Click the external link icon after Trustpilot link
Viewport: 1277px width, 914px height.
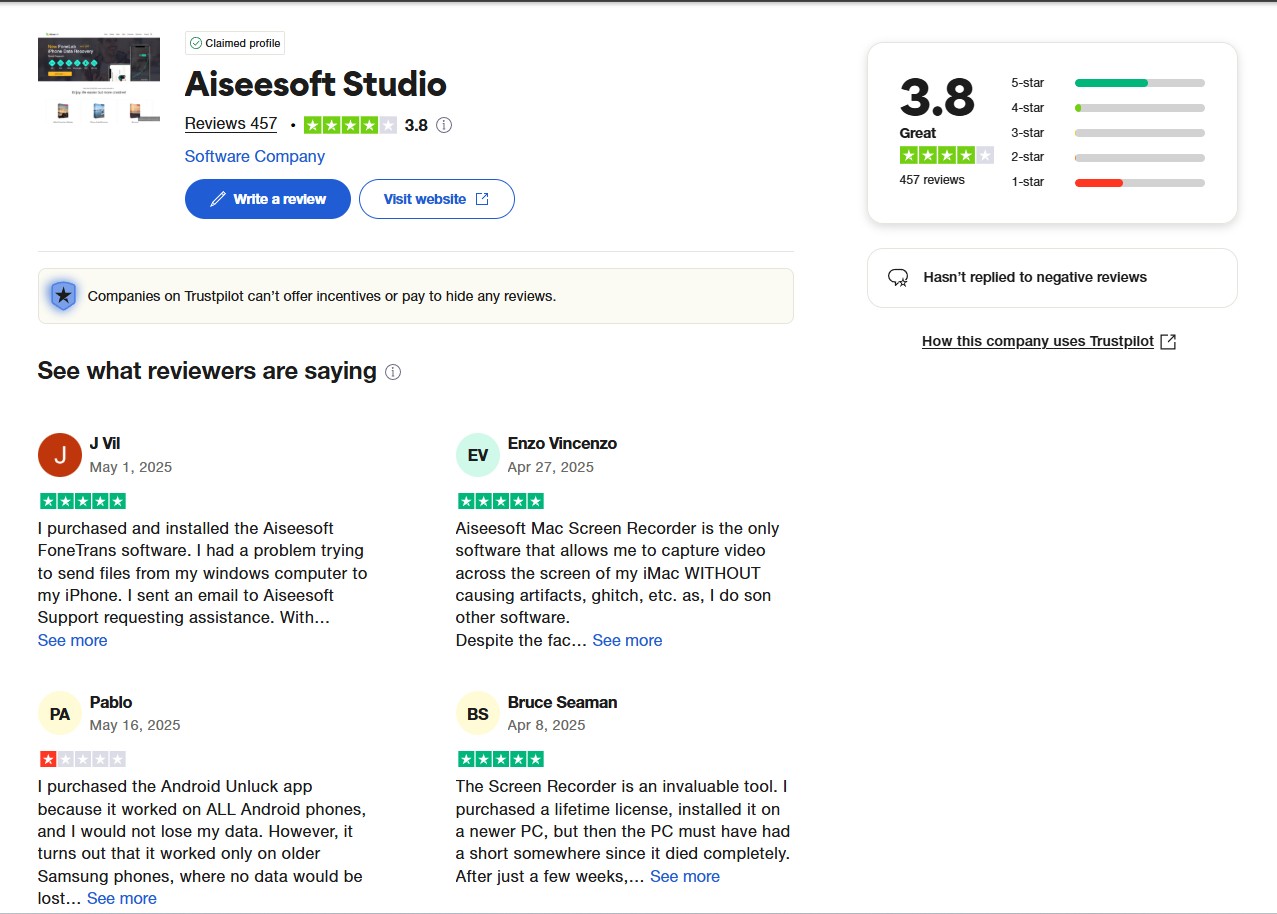pos(1168,342)
